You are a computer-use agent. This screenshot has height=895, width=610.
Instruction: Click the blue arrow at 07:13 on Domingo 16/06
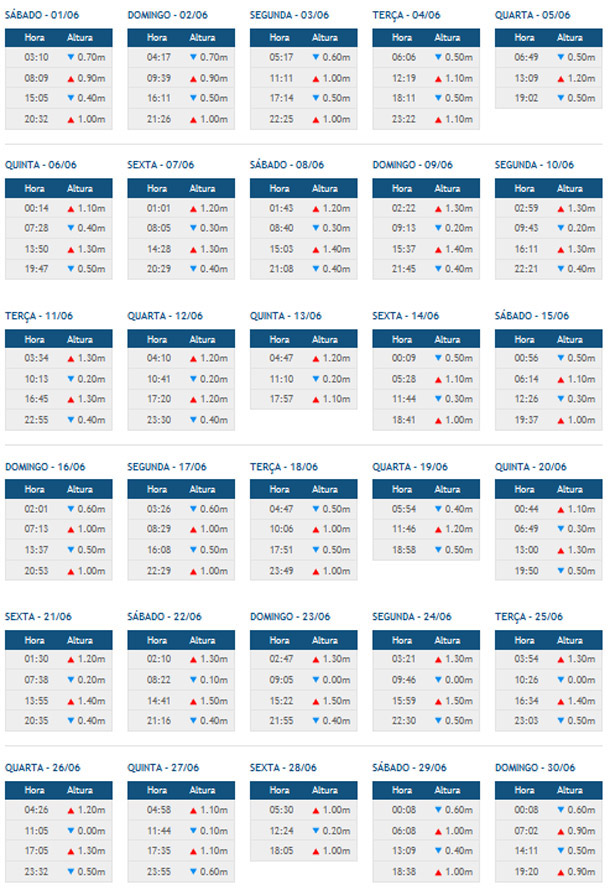coord(71,530)
